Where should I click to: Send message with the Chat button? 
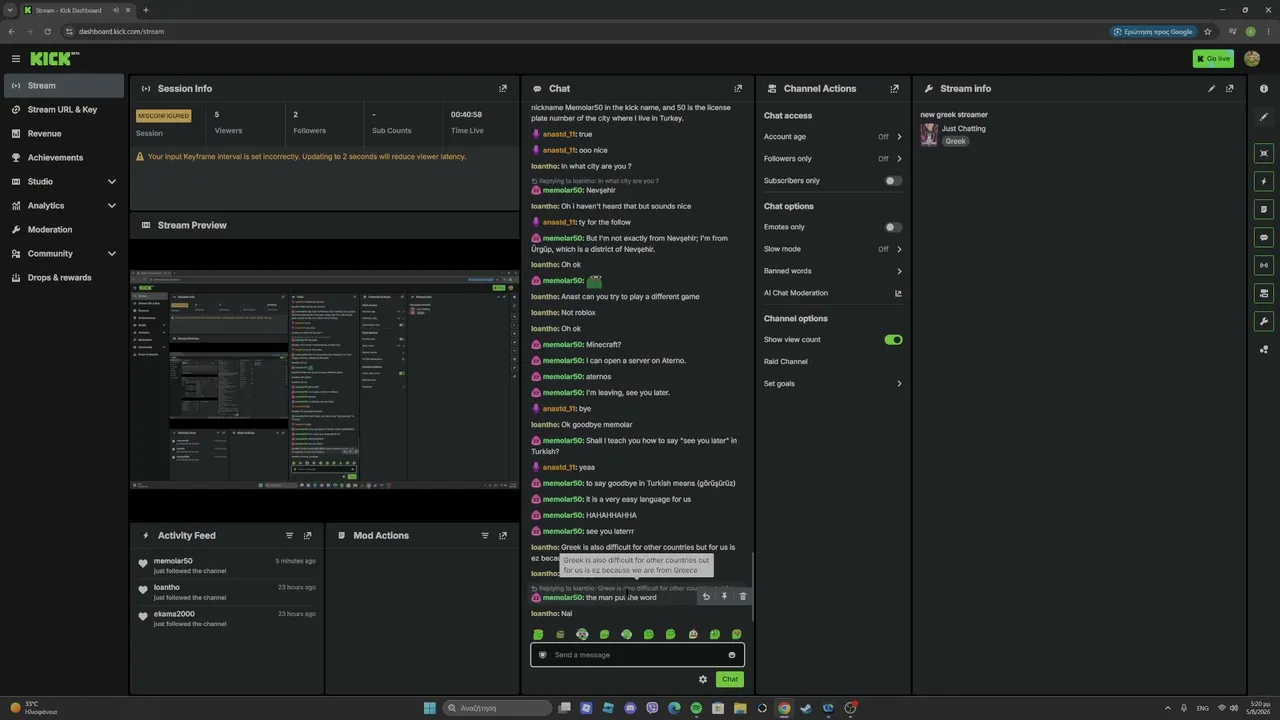[730, 680]
